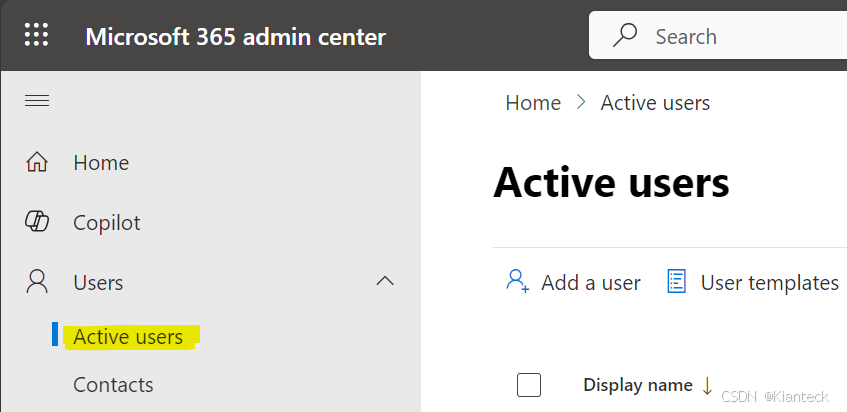Click the Active users page heading
Screen dimensions: 847x412
click(x=611, y=182)
